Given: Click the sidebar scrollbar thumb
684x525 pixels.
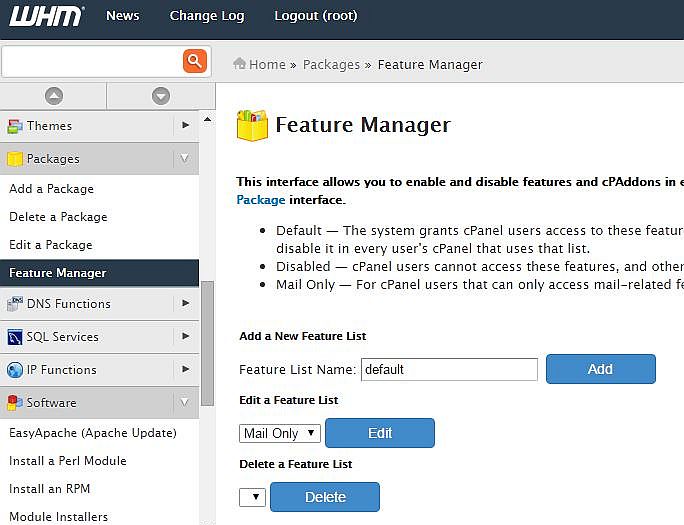Looking at the screenshot, I should (208, 343).
